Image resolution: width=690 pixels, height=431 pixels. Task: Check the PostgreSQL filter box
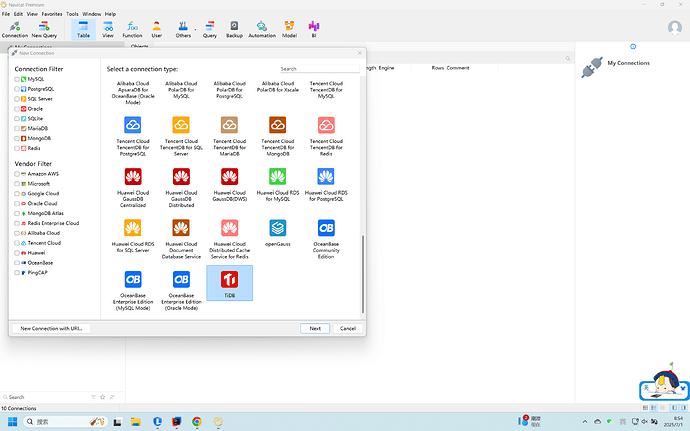(17, 89)
